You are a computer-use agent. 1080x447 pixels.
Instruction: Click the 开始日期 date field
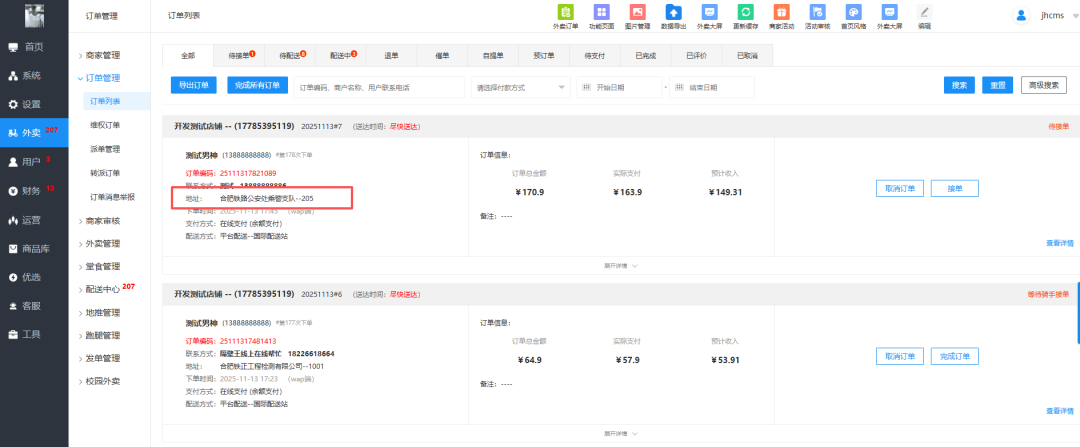point(620,87)
